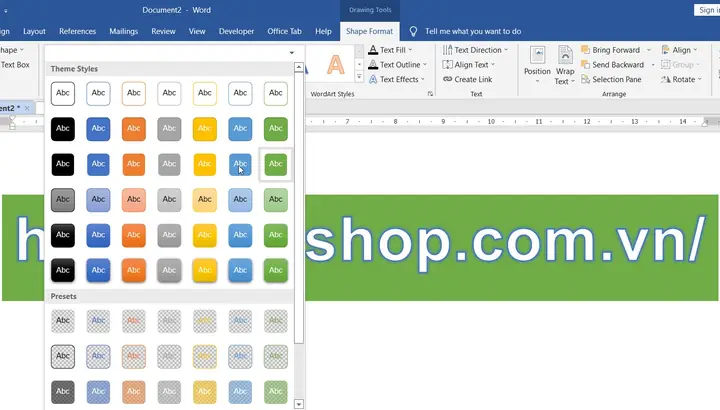Click Create Link in Text group
This screenshot has width=720, height=410.
point(467,80)
